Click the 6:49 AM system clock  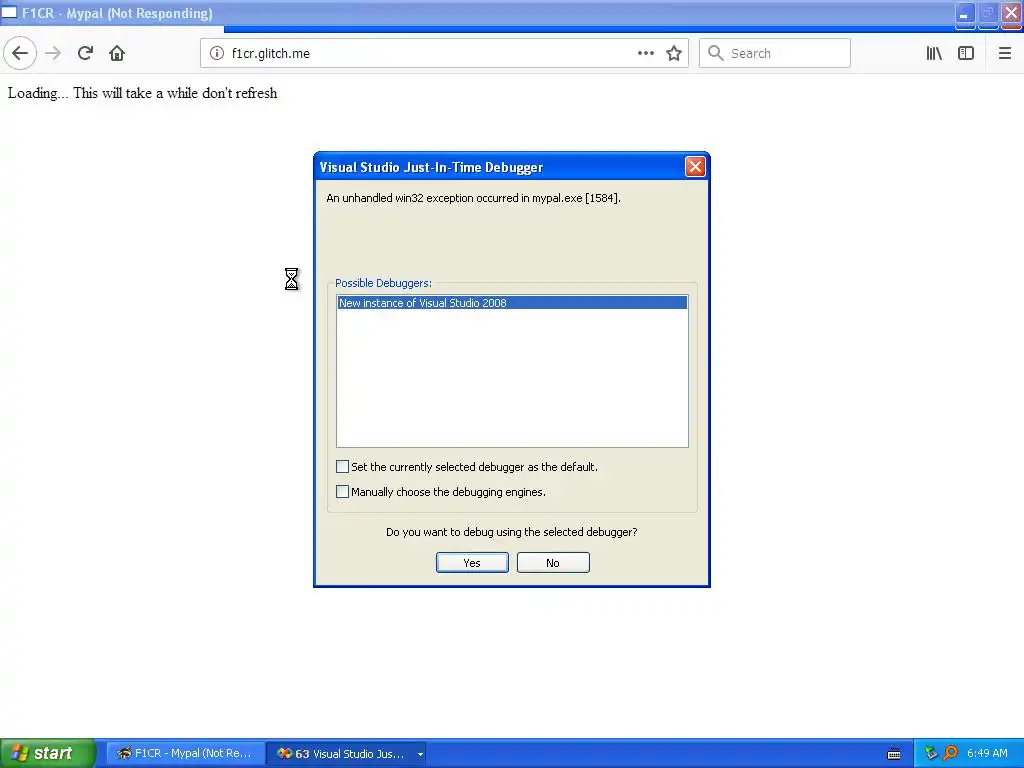tap(987, 754)
